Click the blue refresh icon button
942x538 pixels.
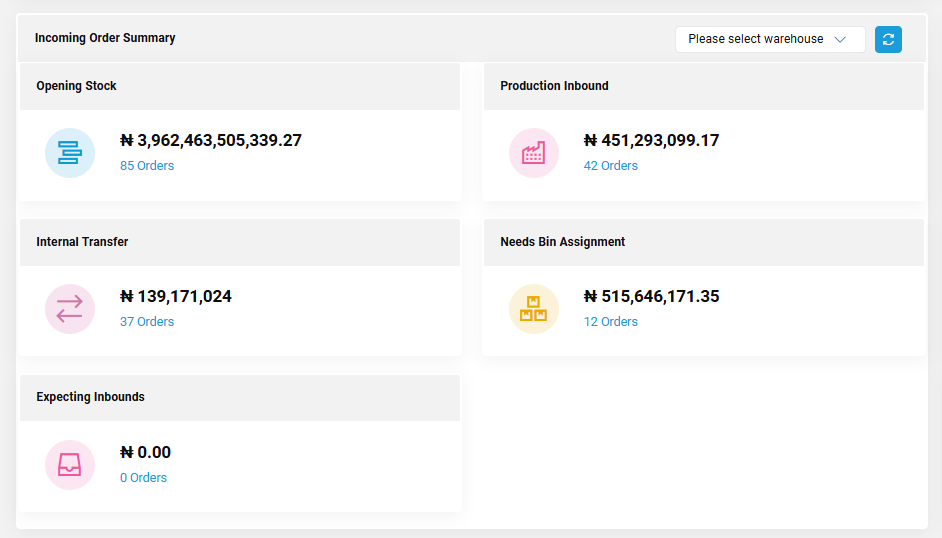tap(888, 40)
